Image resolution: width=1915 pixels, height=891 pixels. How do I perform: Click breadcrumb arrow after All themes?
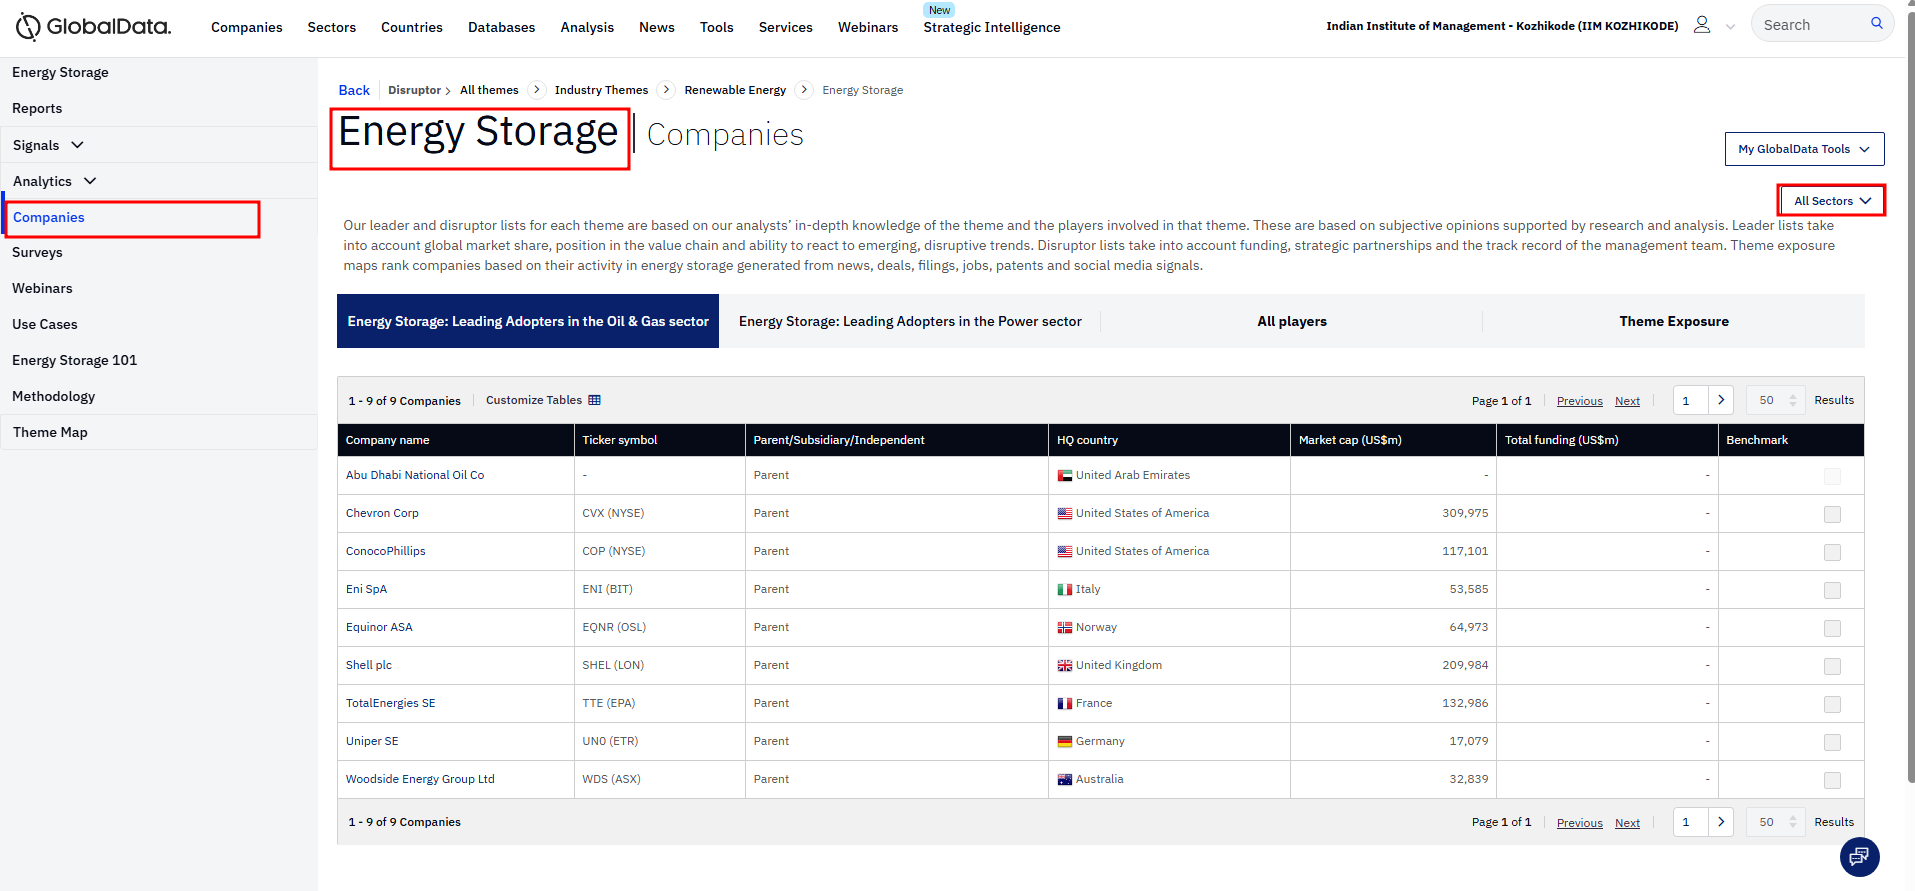[x=537, y=90]
